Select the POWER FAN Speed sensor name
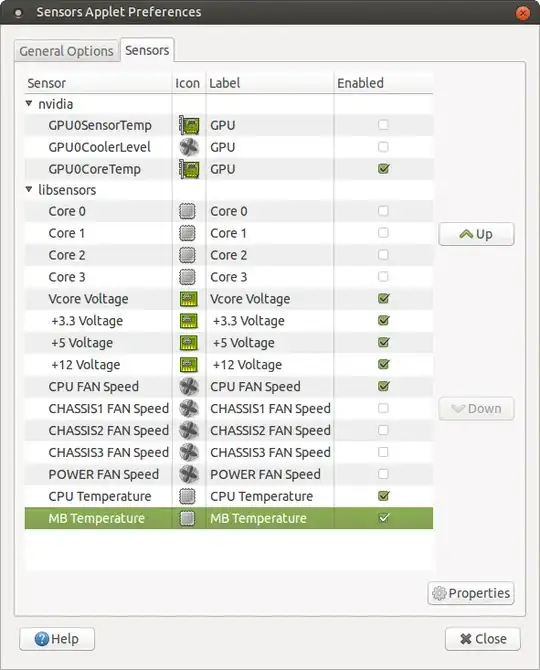 pos(103,474)
